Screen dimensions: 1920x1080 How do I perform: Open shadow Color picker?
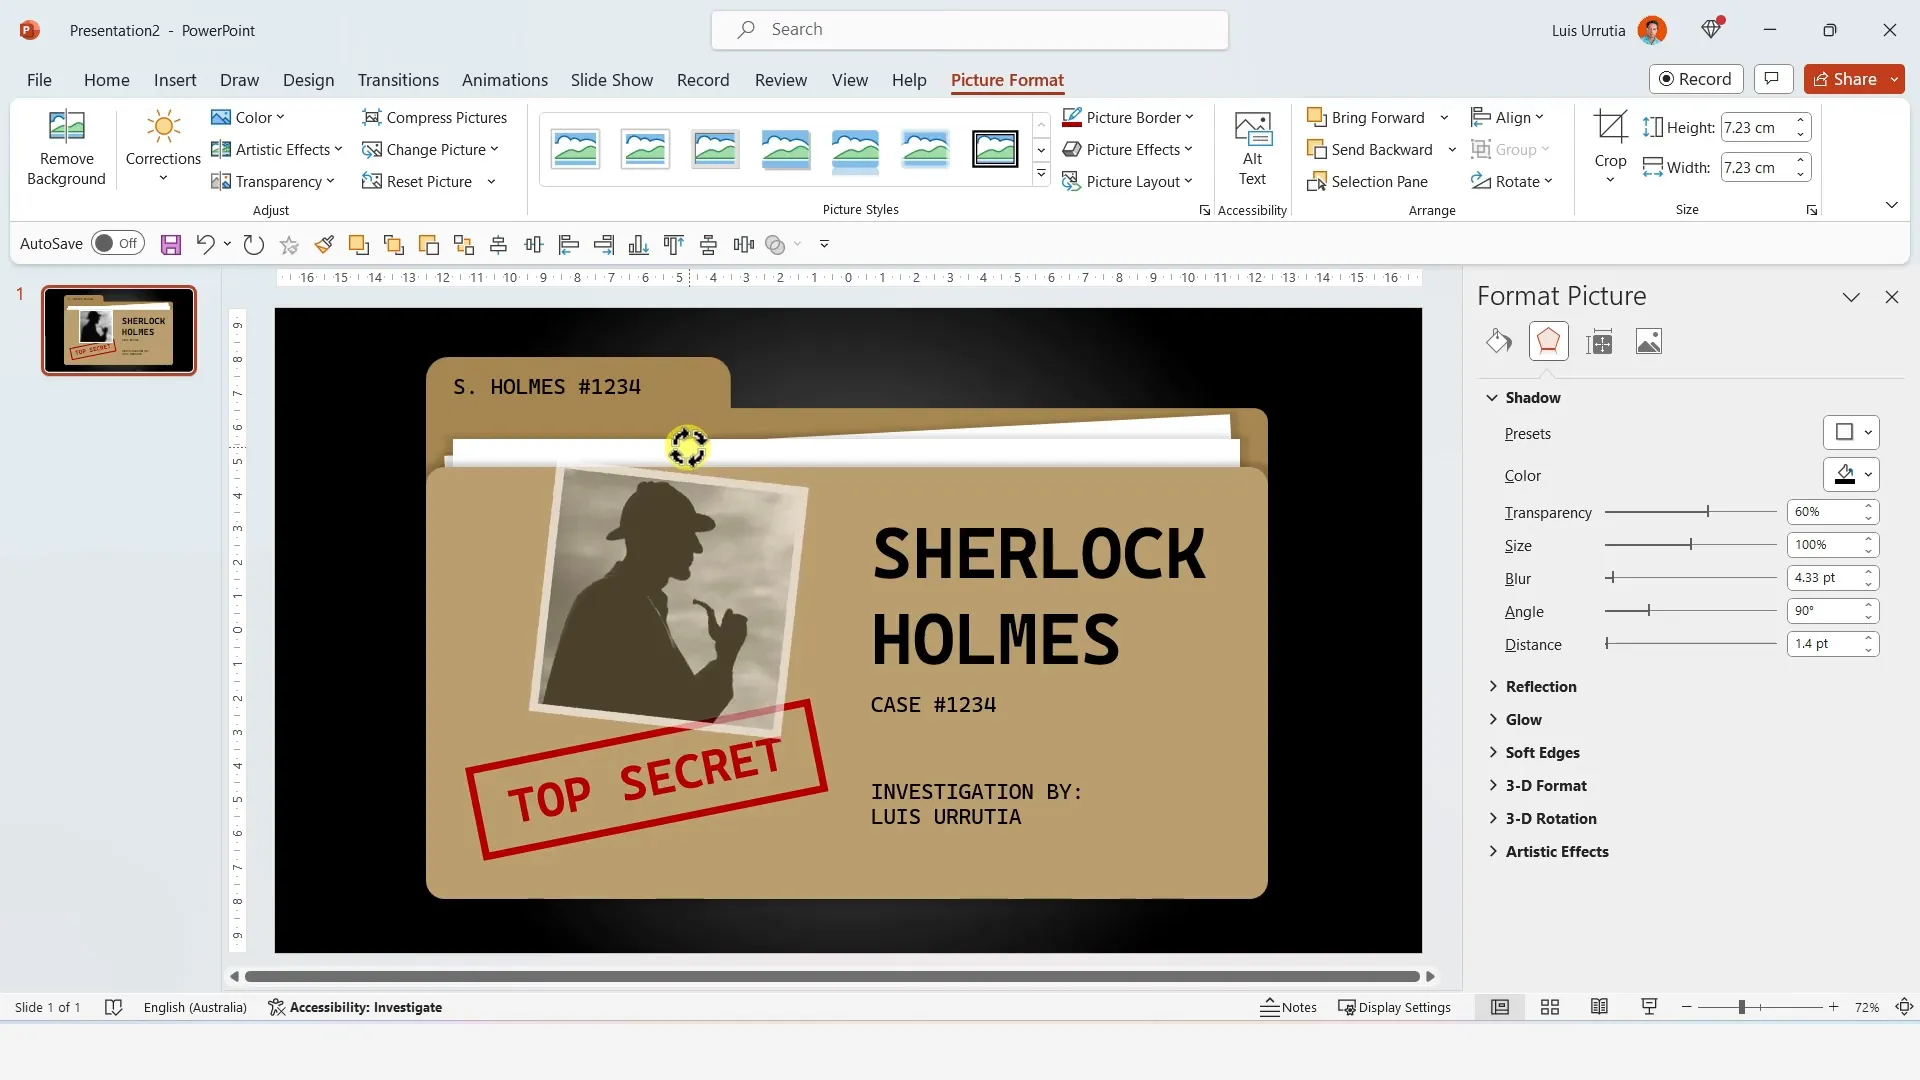(x=1851, y=475)
